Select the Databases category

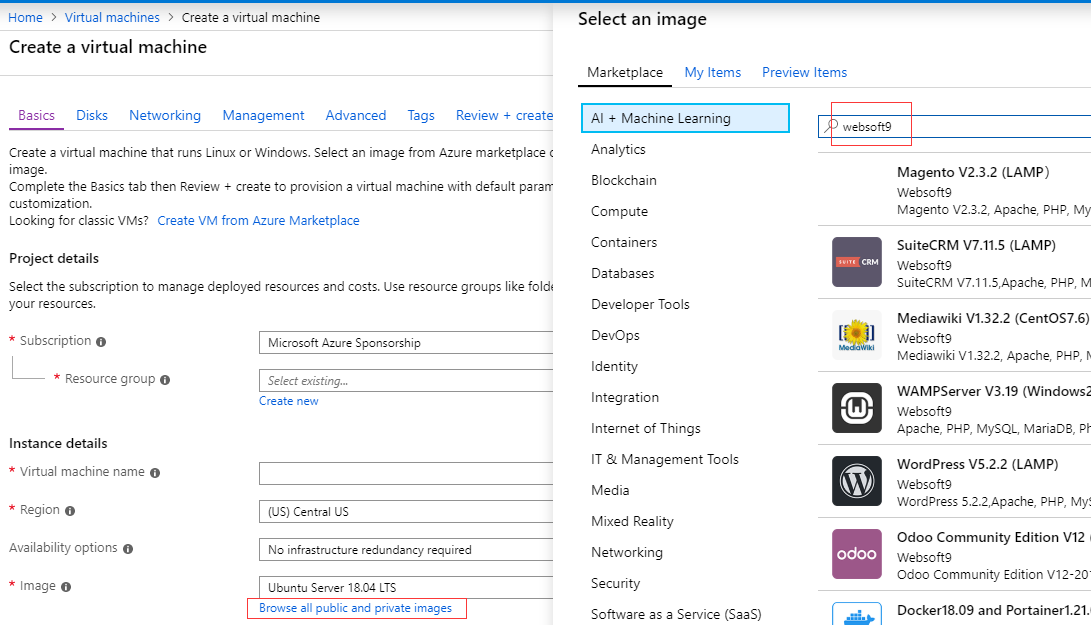pos(622,273)
